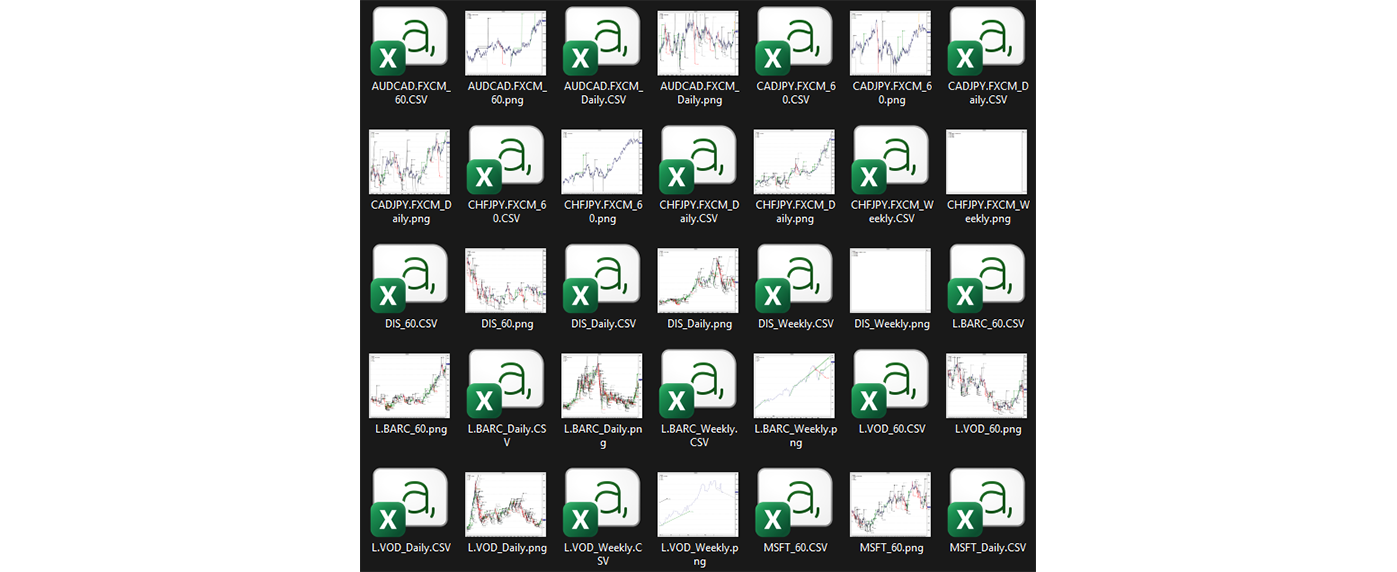
Task: Open the DIS_Daily.png chart thumbnail
Action: pyautogui.click(x=698, y=281)
